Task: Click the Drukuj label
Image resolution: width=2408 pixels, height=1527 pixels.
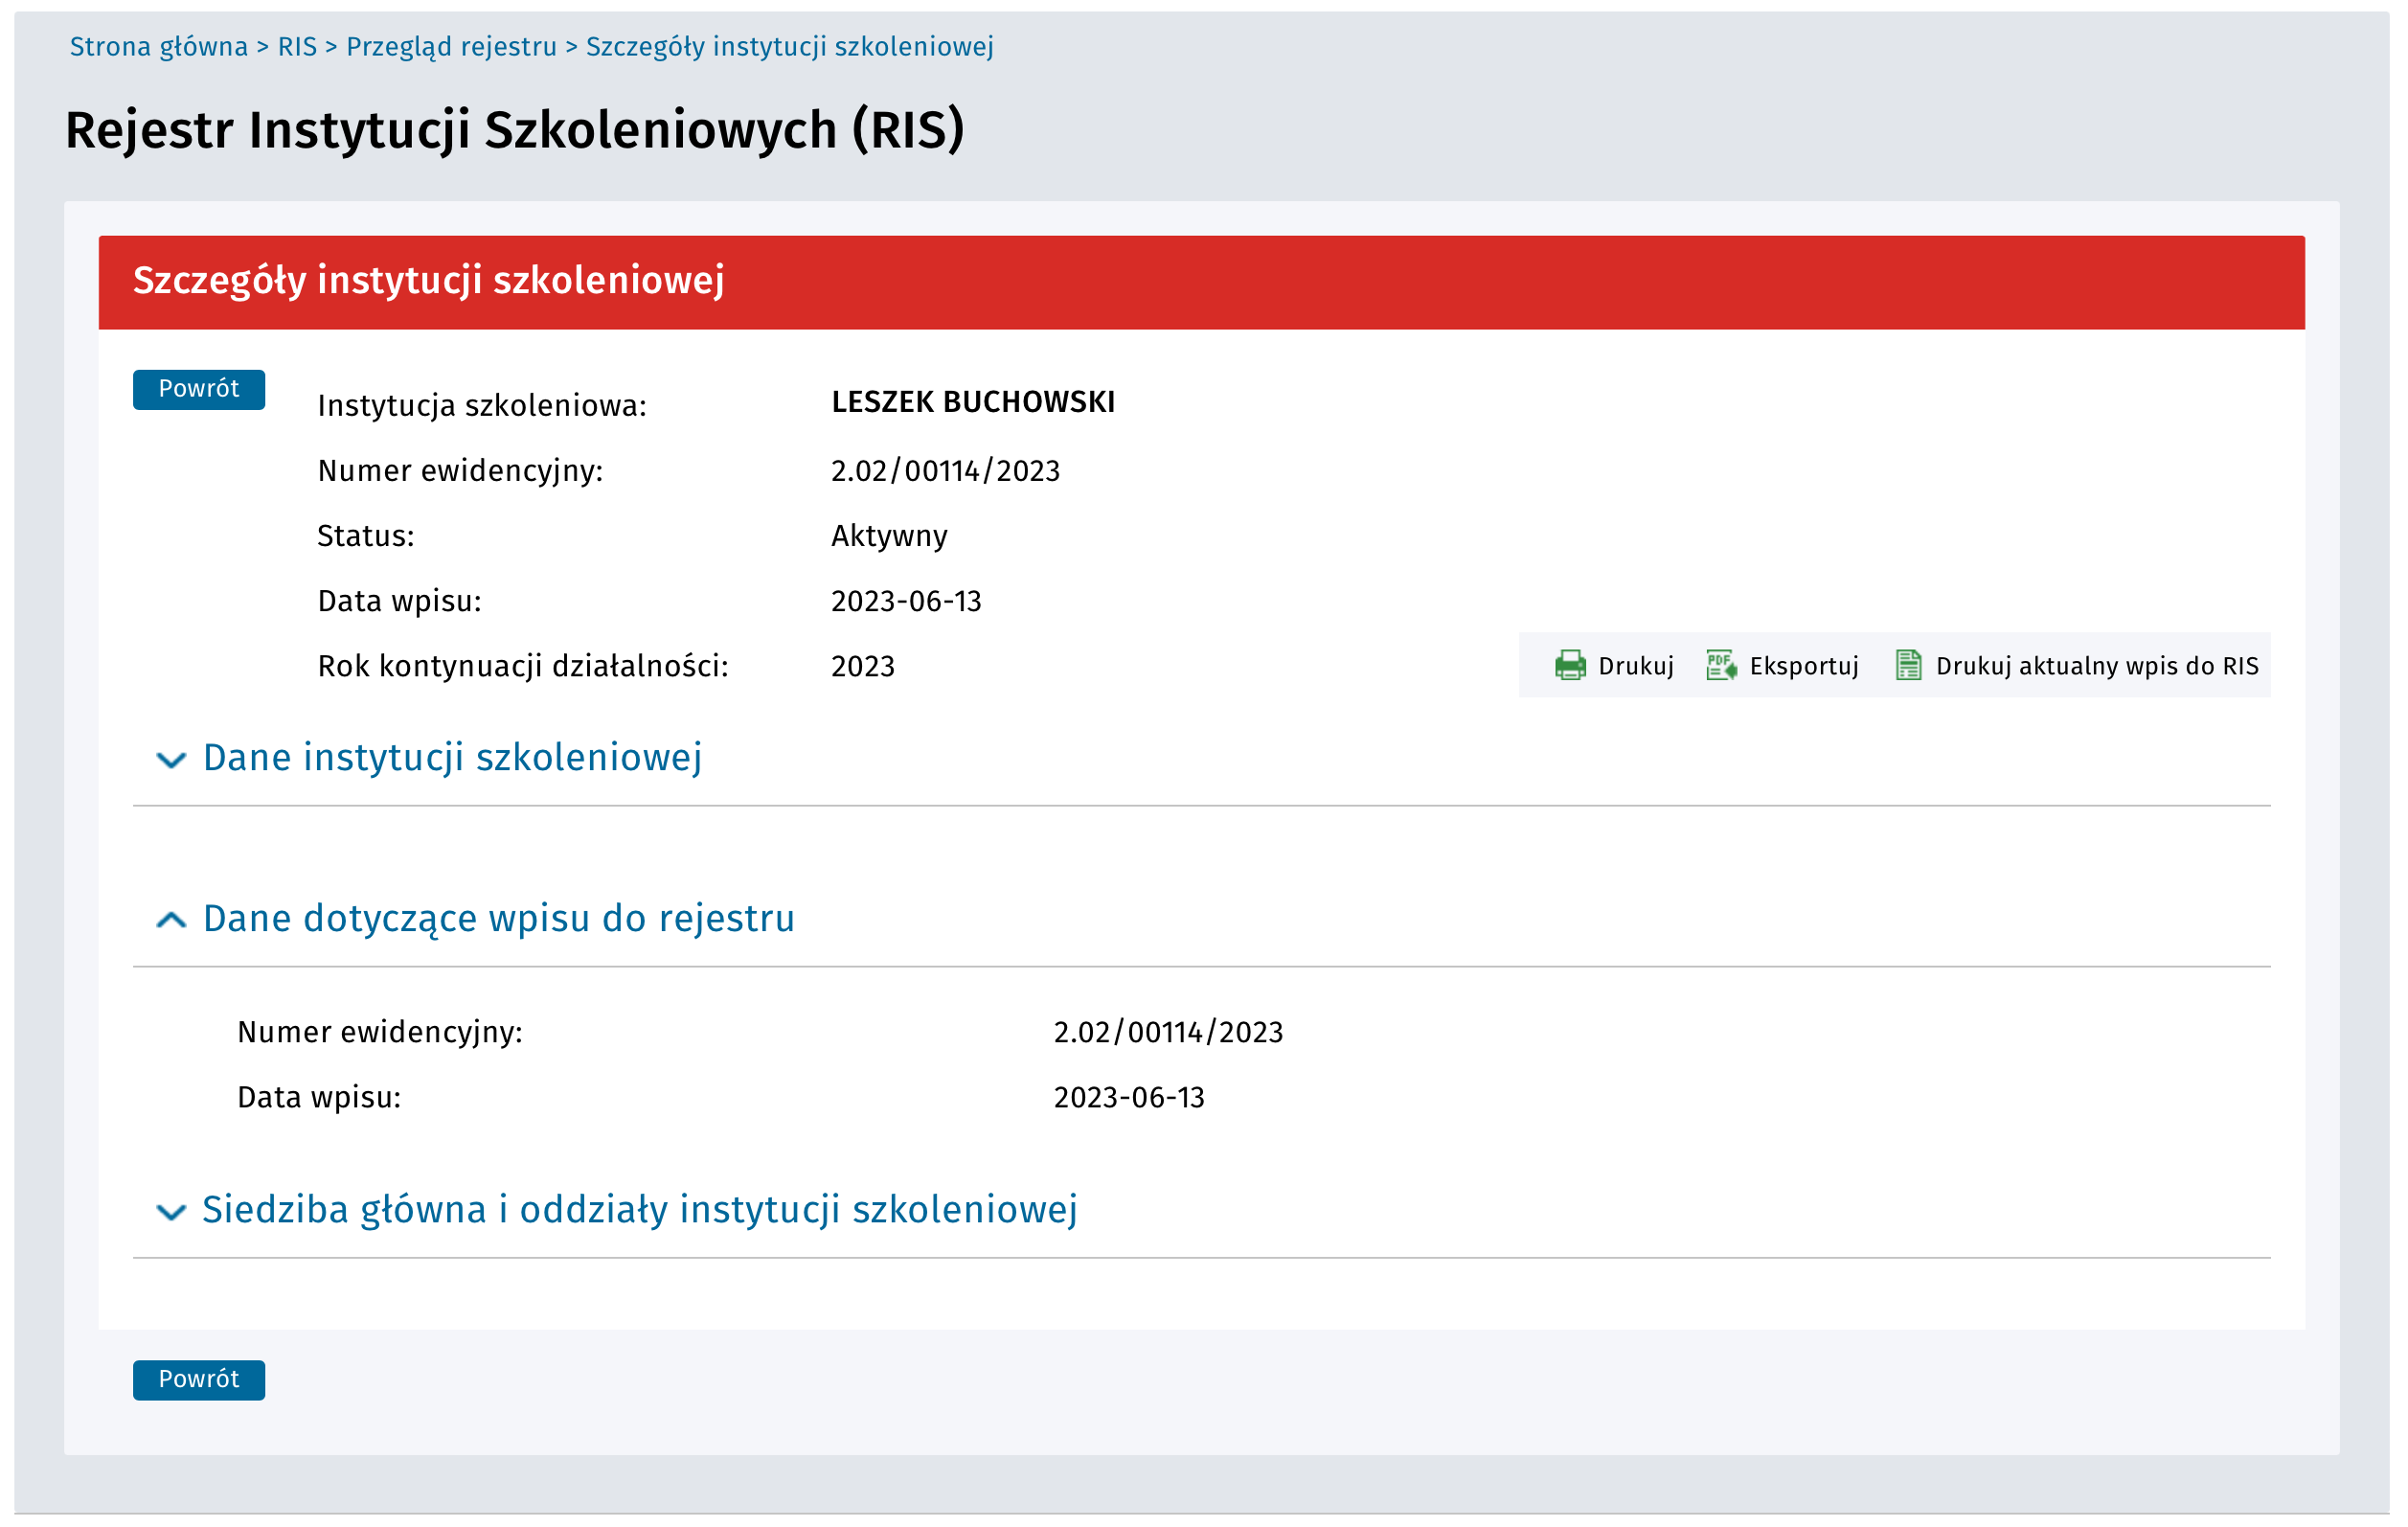Action: coord(1636,666)
